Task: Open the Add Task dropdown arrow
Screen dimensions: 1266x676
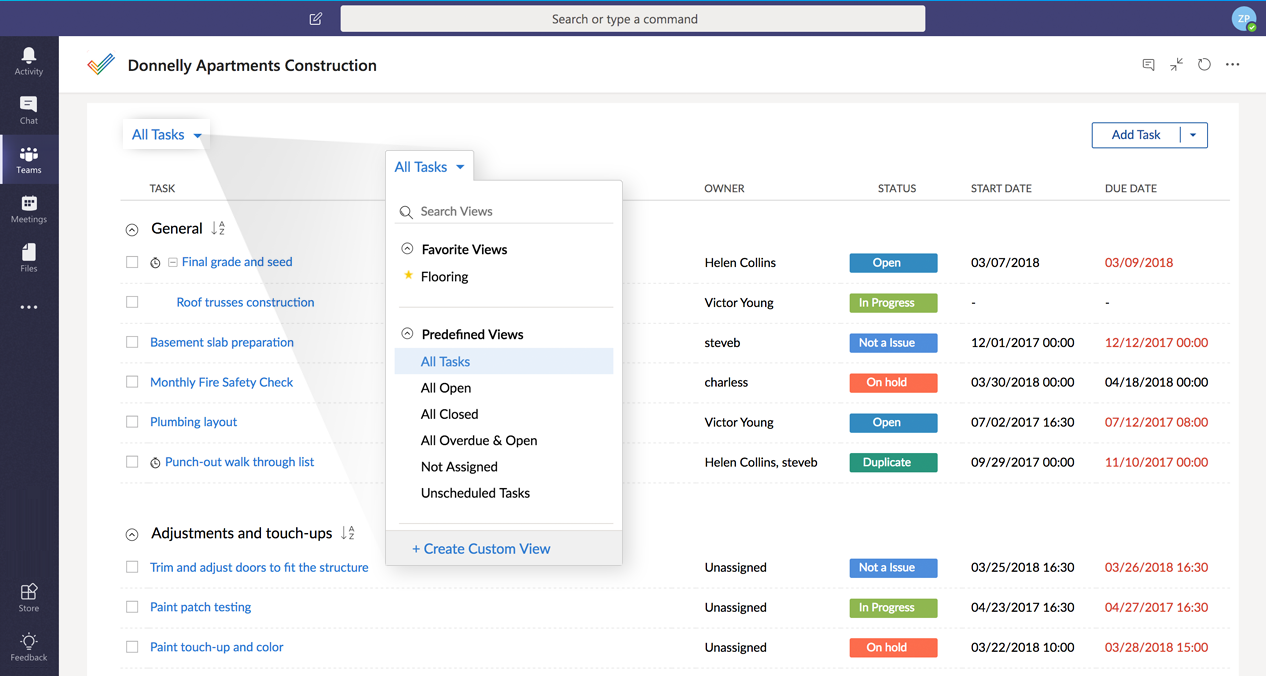Action: [x=1193, y=135]
